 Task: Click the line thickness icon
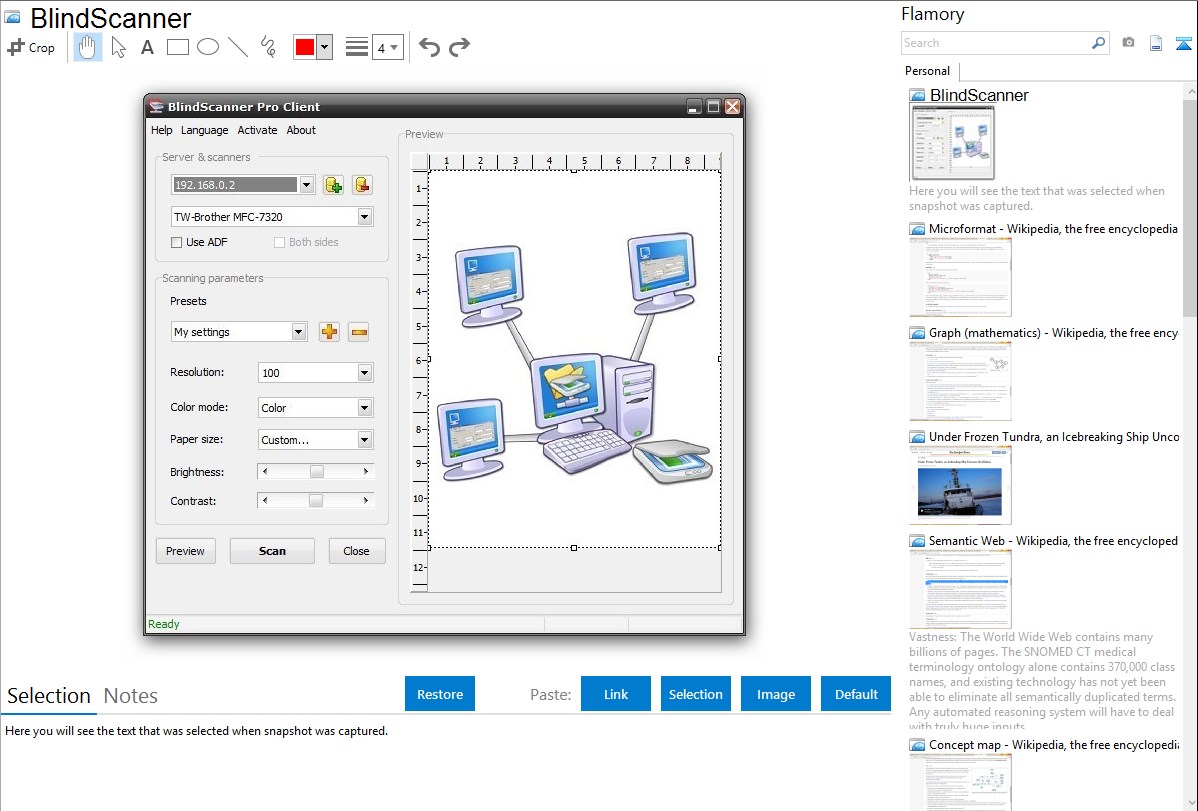[x=357, y=47]
